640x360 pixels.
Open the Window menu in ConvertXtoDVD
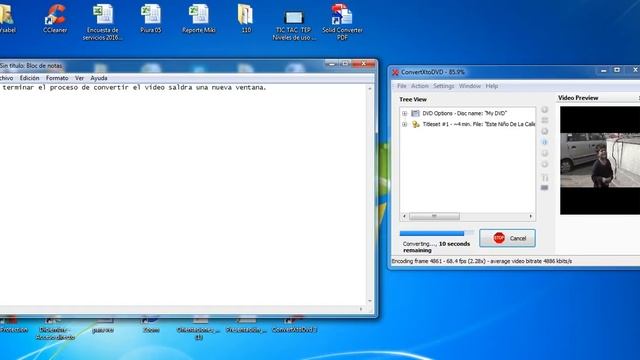tap(470, 86)
